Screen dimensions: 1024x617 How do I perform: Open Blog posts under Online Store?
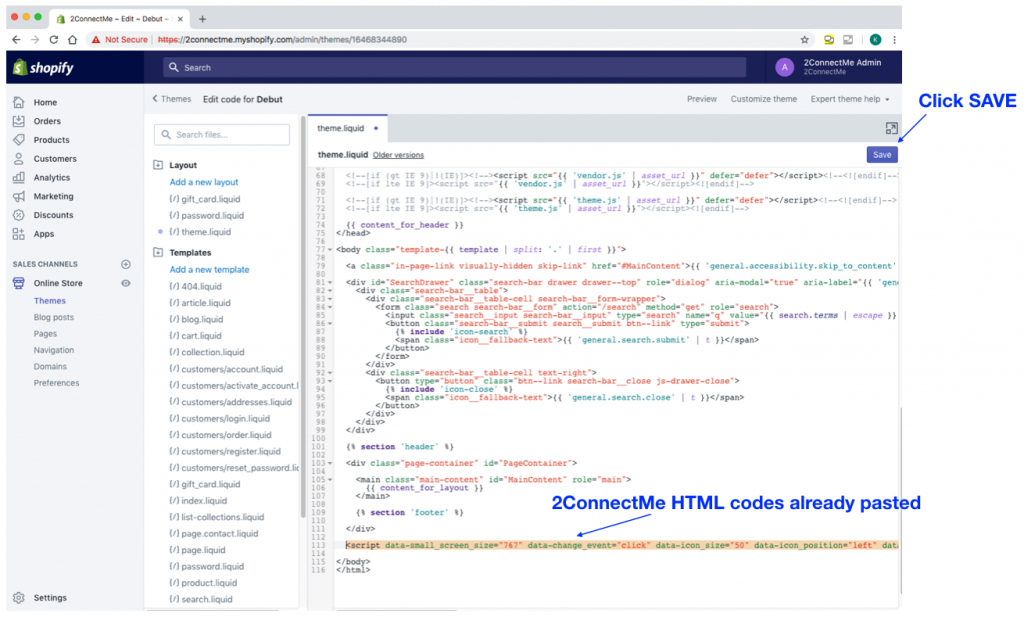[54, 317]
